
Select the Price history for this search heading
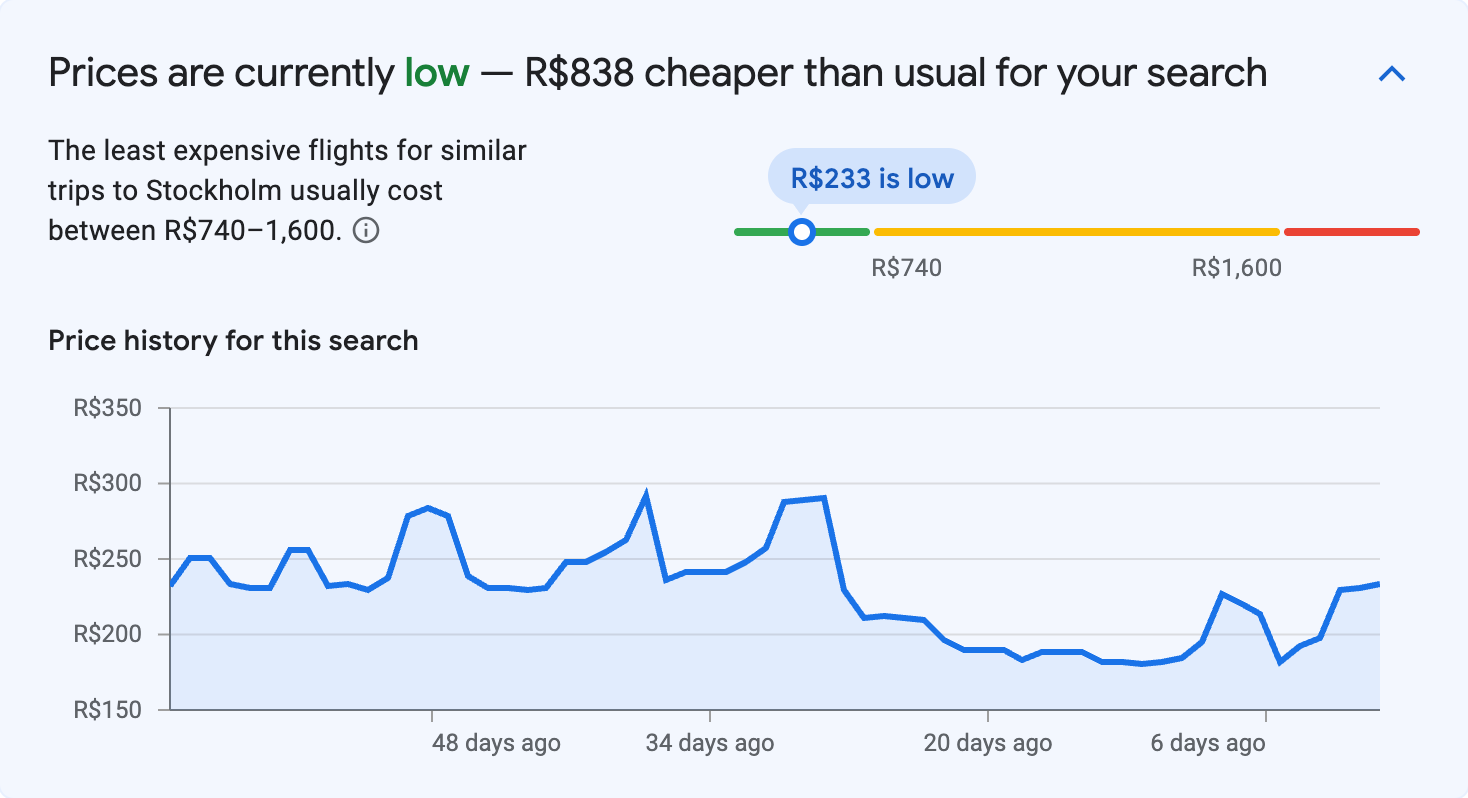click(233, 340)
